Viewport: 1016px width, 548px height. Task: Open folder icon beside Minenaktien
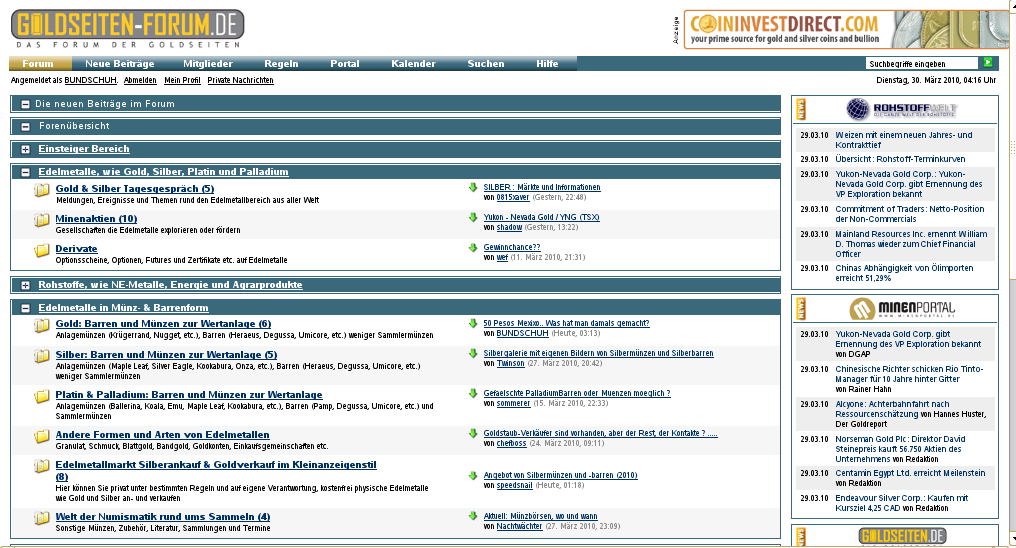pos(41,220)
